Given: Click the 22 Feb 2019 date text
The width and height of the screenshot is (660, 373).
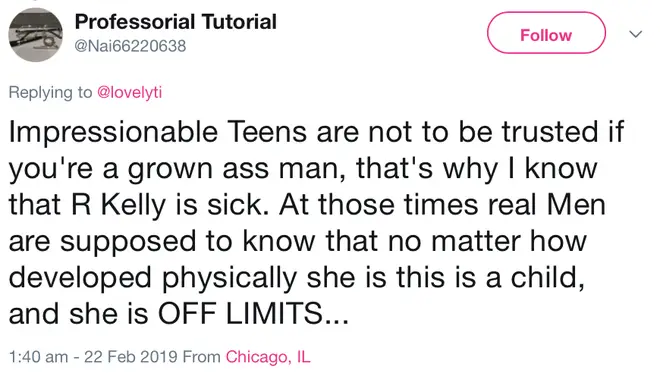Looking at the screenshot, I should (x=130, y=357).
